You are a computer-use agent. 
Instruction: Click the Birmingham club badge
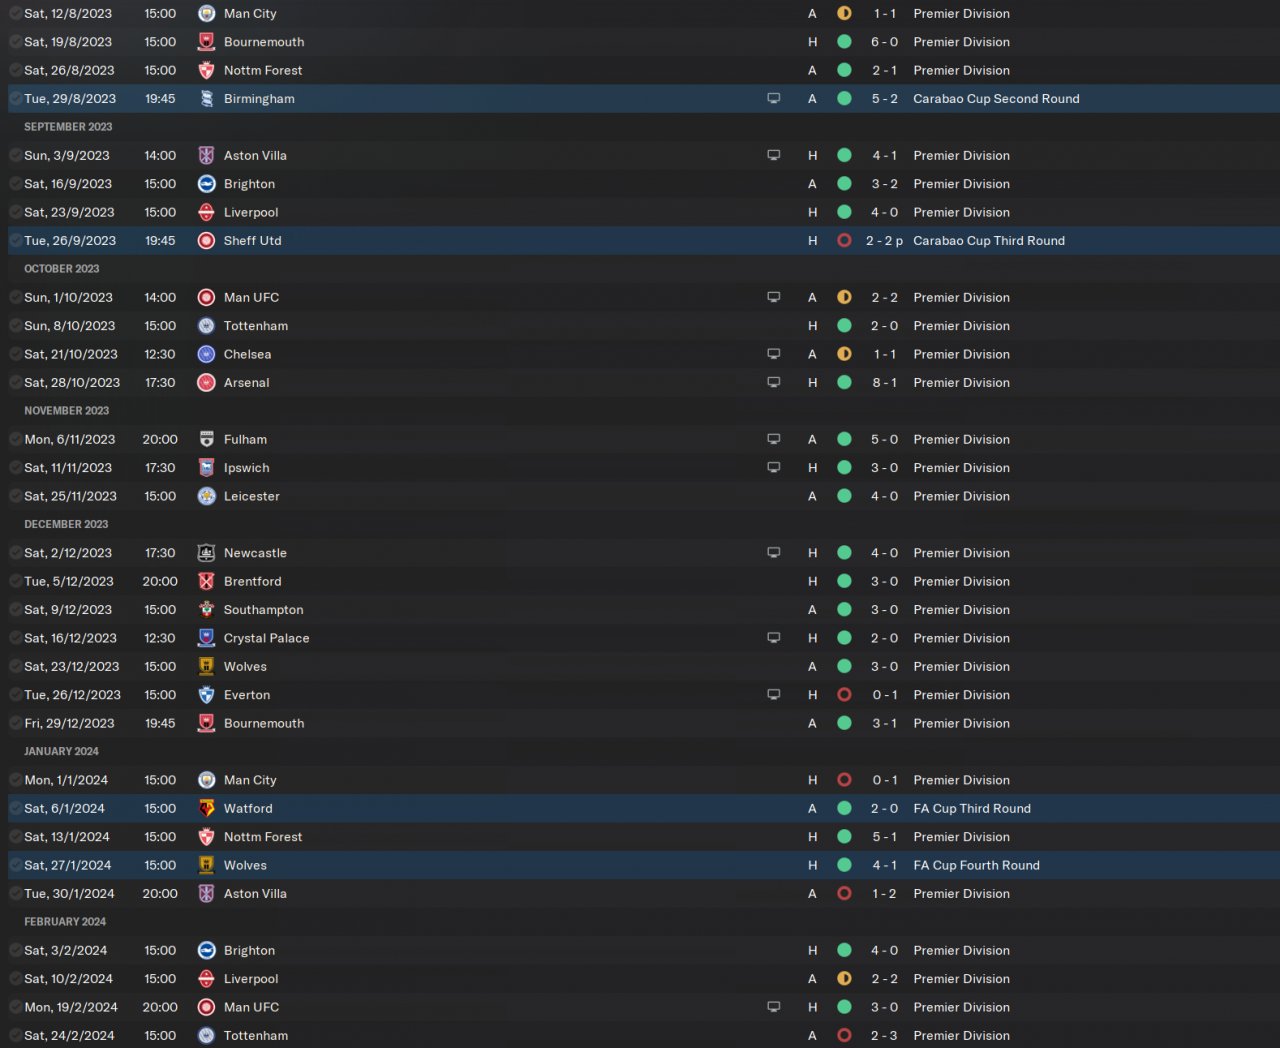tap(206, 99)
